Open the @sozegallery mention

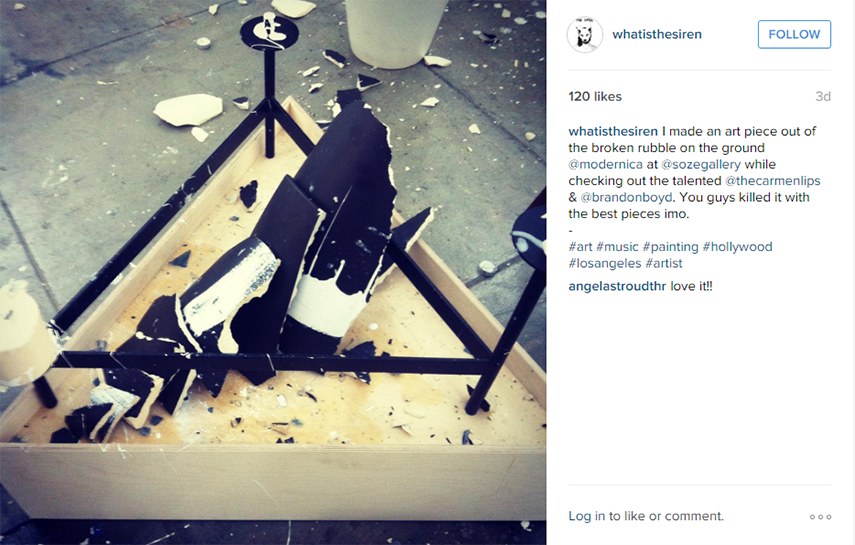(701, 164)
